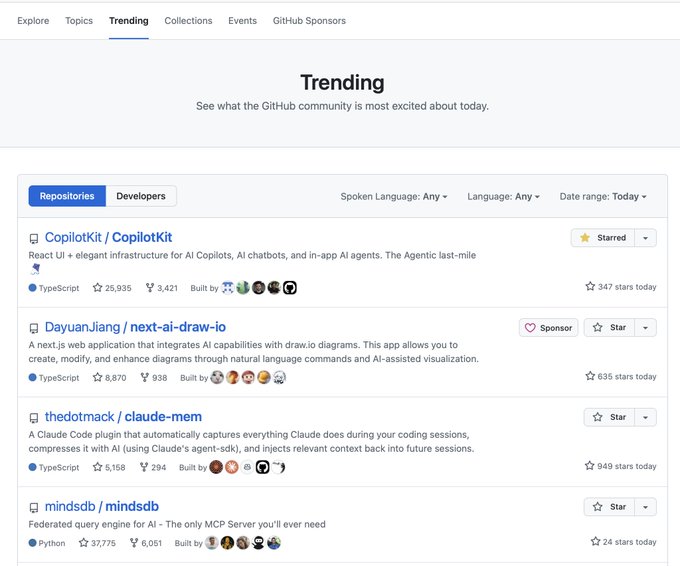Expand the list dropdown beside Starred
This screenshot has height=566, width=680.
coord(645,238)
